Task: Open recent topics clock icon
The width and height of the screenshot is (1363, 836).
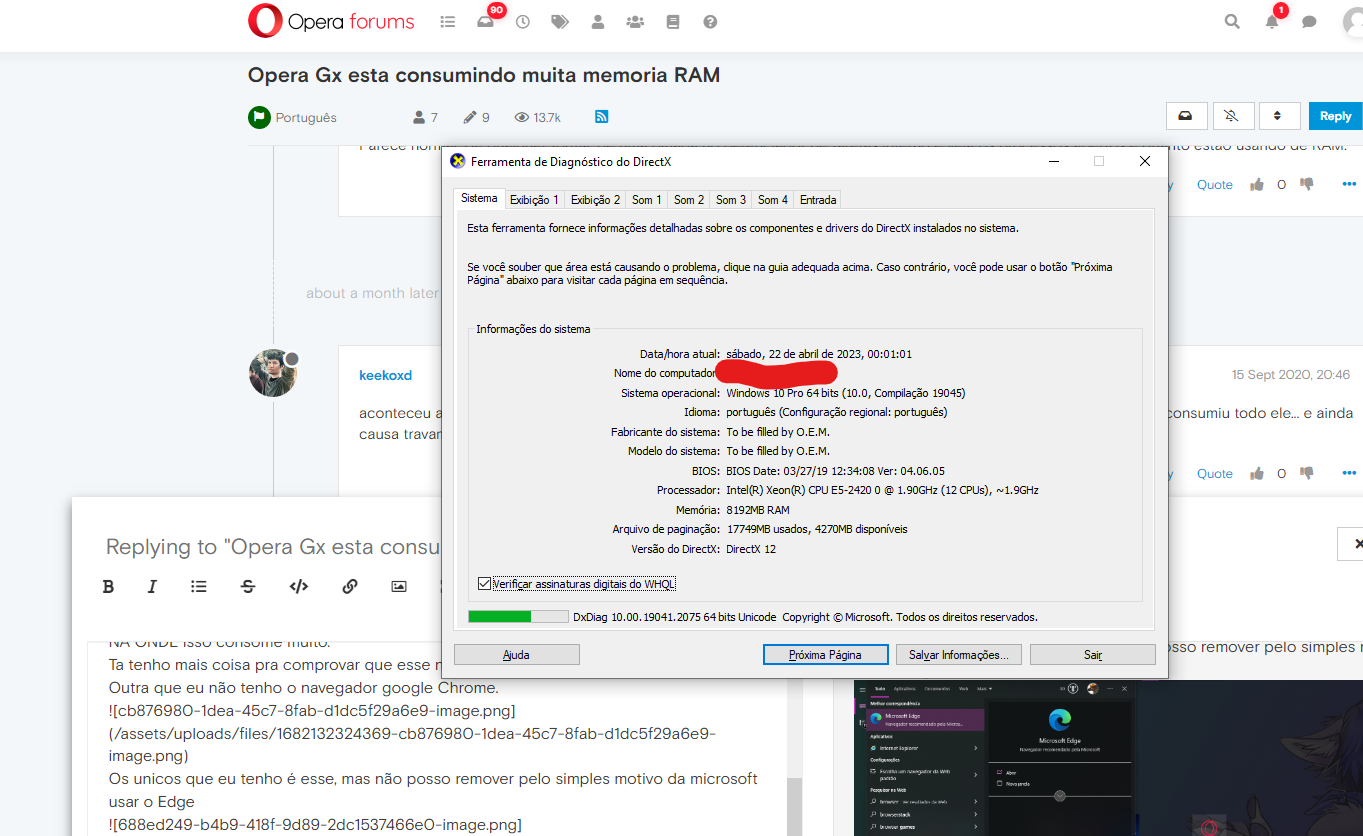Action: click(523, 21)
